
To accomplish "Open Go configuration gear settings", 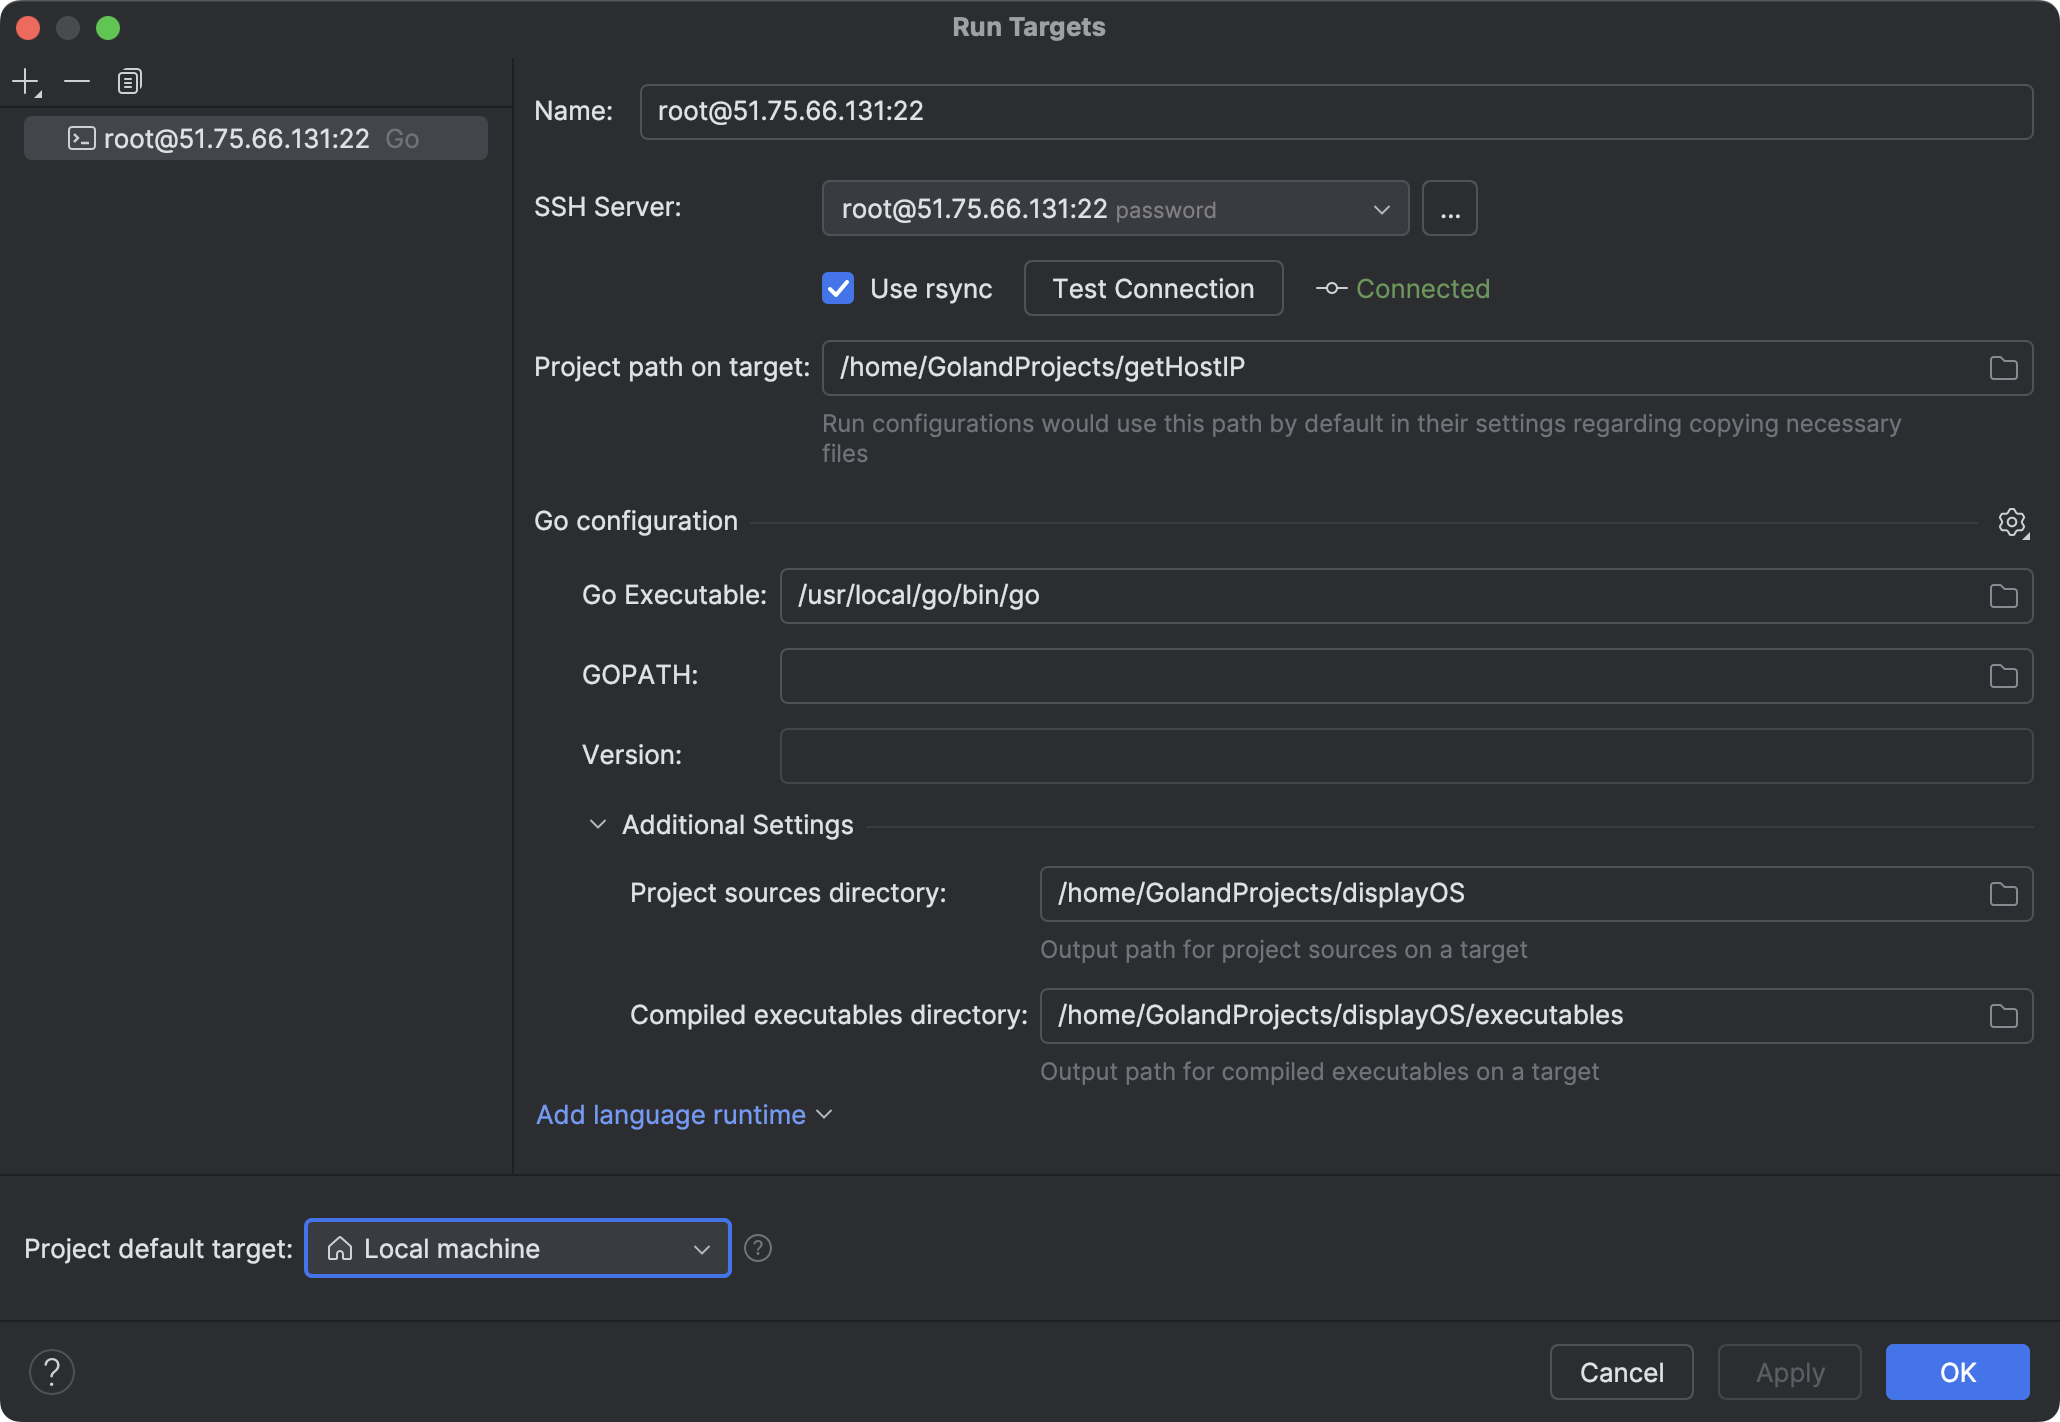I will 2011,522.
